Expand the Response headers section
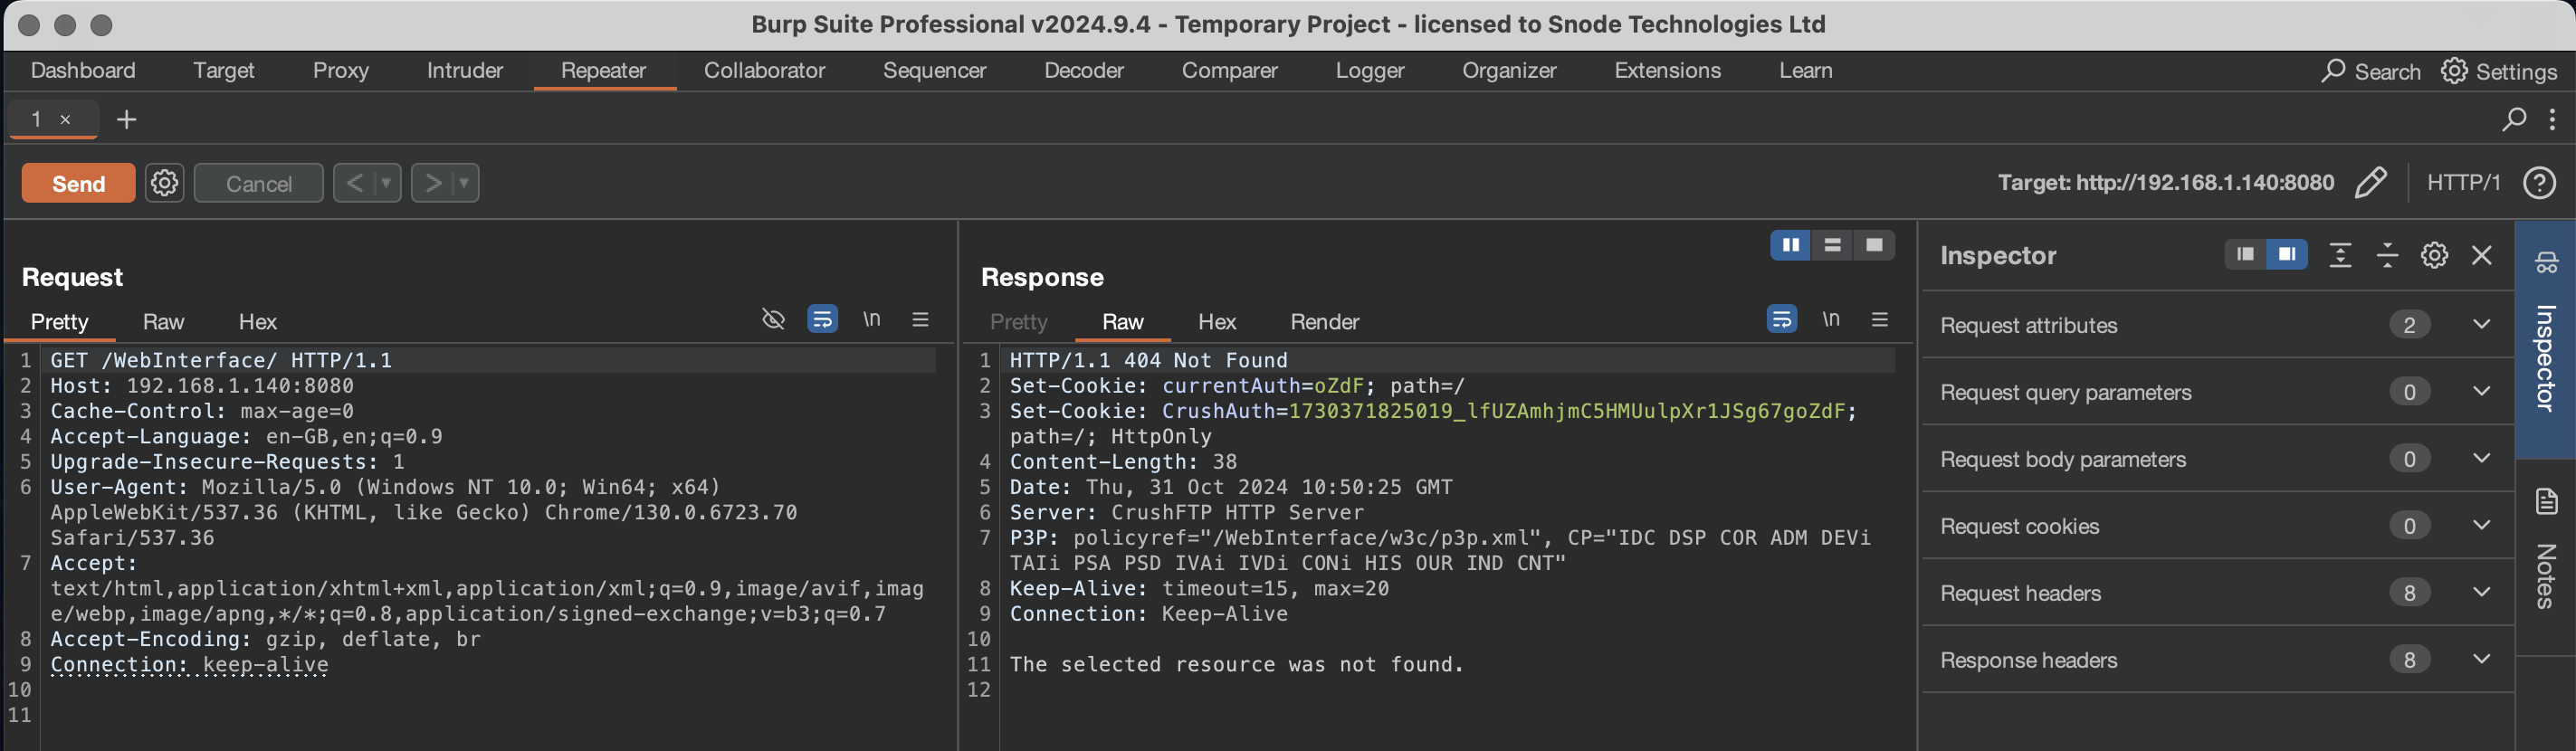Screen dimensions: 2576x751 (x=2481, y=660)
